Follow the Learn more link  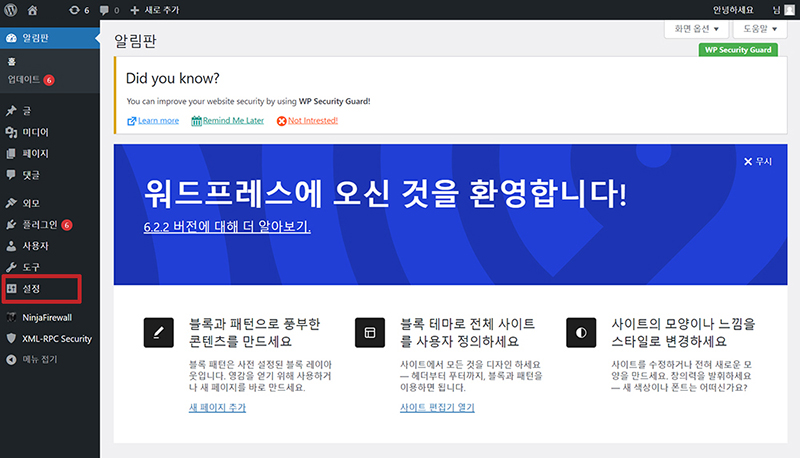pyautogui.click(x=159, y=121)
